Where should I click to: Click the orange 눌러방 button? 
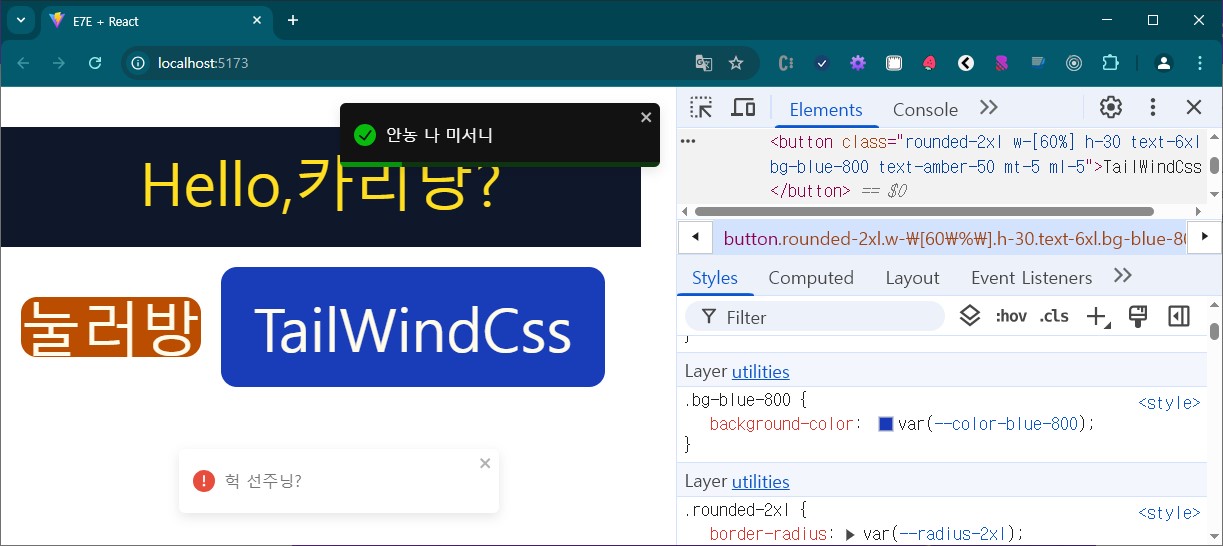111,327
